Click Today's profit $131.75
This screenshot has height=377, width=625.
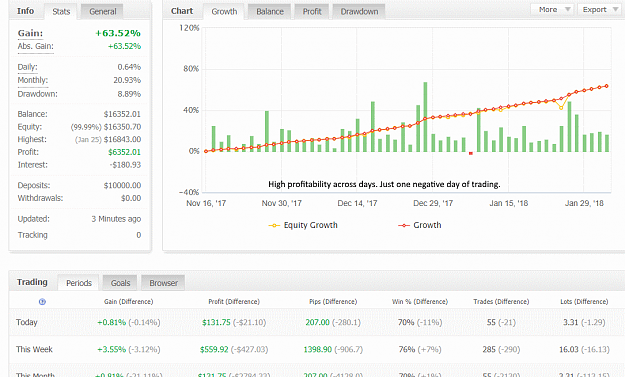click(216, 322)
